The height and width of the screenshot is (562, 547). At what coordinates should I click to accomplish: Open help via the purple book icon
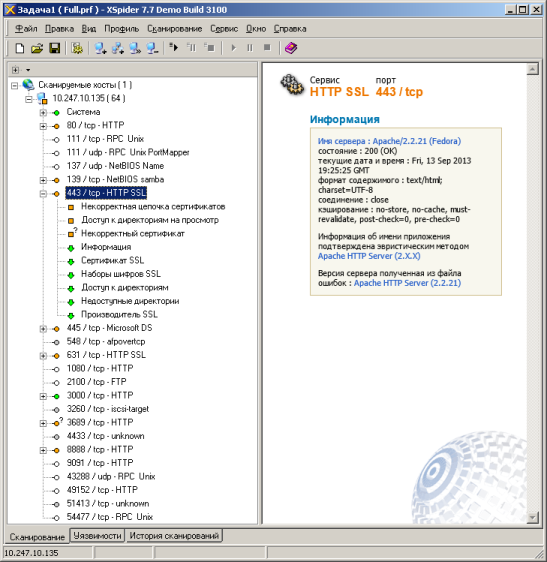(291, 48)
